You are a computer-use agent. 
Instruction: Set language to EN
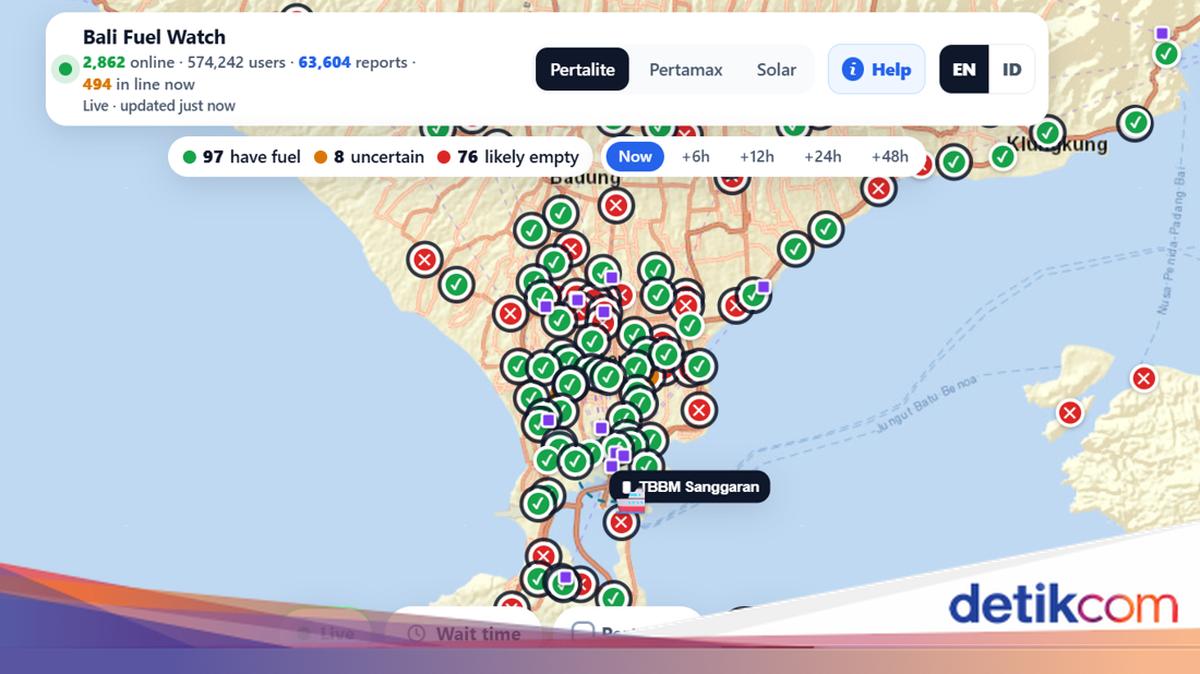pyautogui.click(x=964, y=70)
